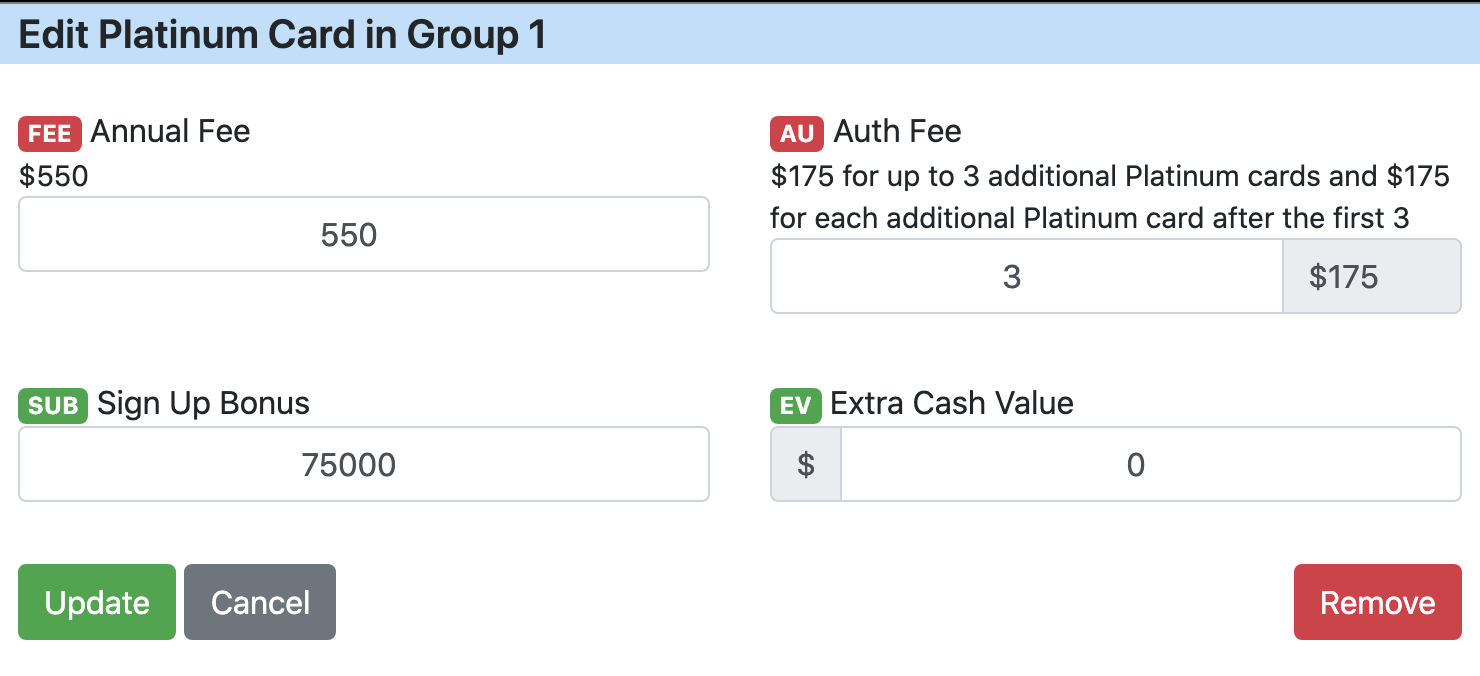This screenshot has height=676, width=1480.
Task: Click the red AU badge
Action: point(797,133)
